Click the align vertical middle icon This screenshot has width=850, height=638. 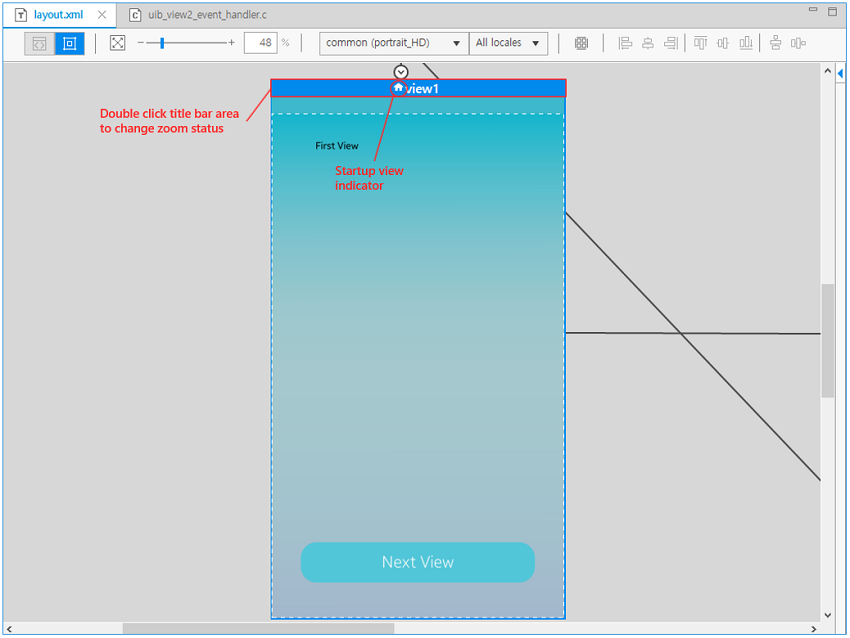723,43
